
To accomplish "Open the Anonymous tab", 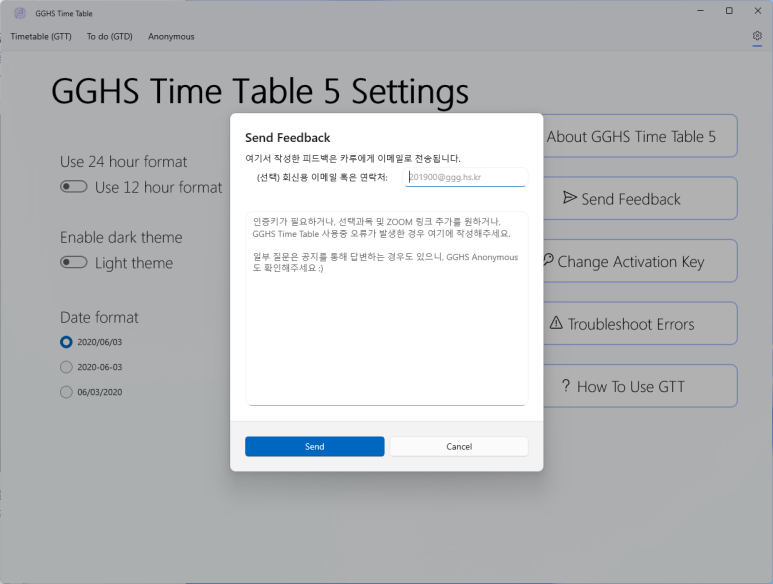I will pyautogui.click(x=171, y=36).
